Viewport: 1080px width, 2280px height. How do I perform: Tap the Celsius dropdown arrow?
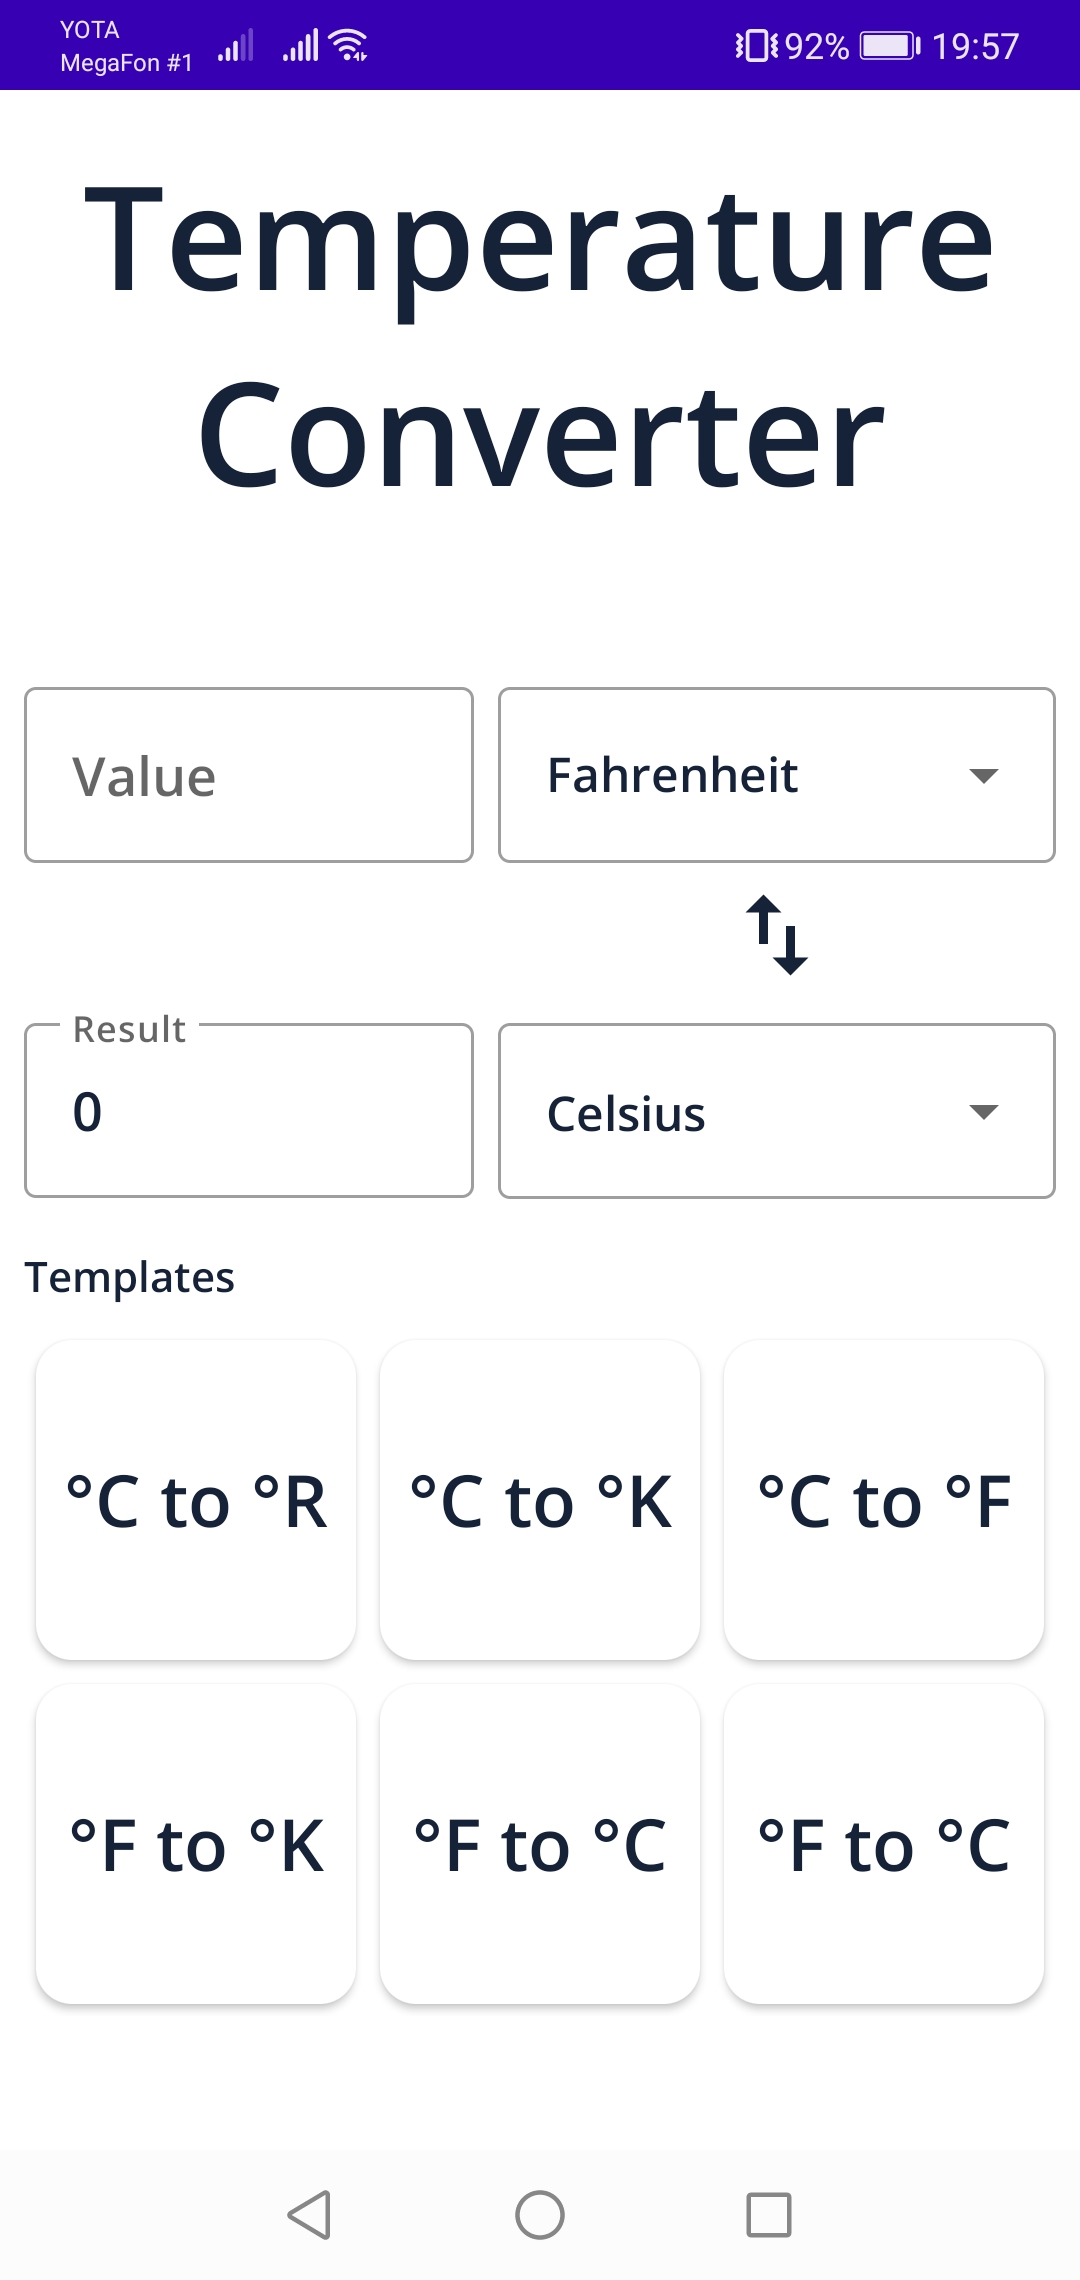(983, 1111)
